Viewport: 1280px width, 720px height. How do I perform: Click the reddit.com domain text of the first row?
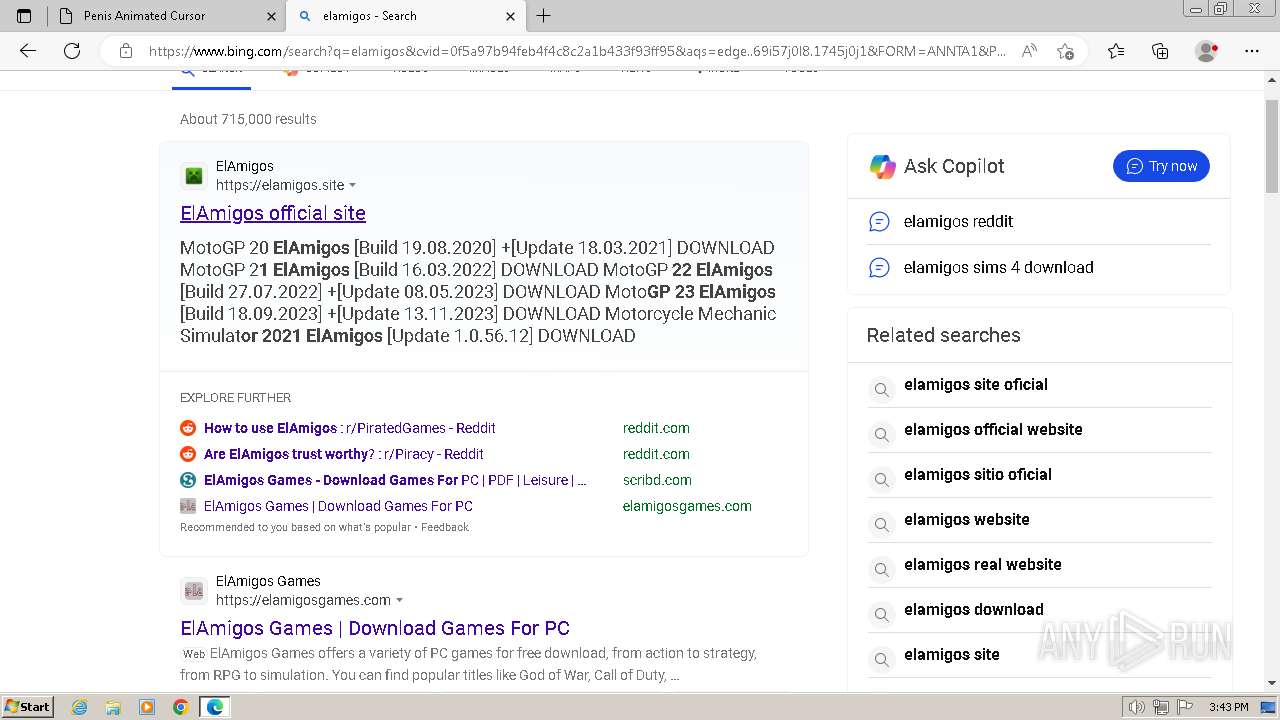[656, 428]
